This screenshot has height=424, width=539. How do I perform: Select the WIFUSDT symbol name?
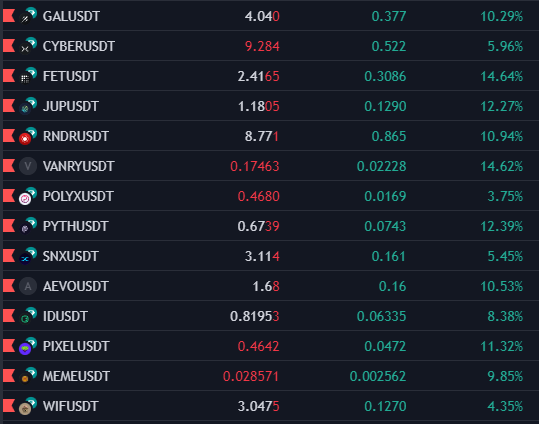[x=71, y=406]
